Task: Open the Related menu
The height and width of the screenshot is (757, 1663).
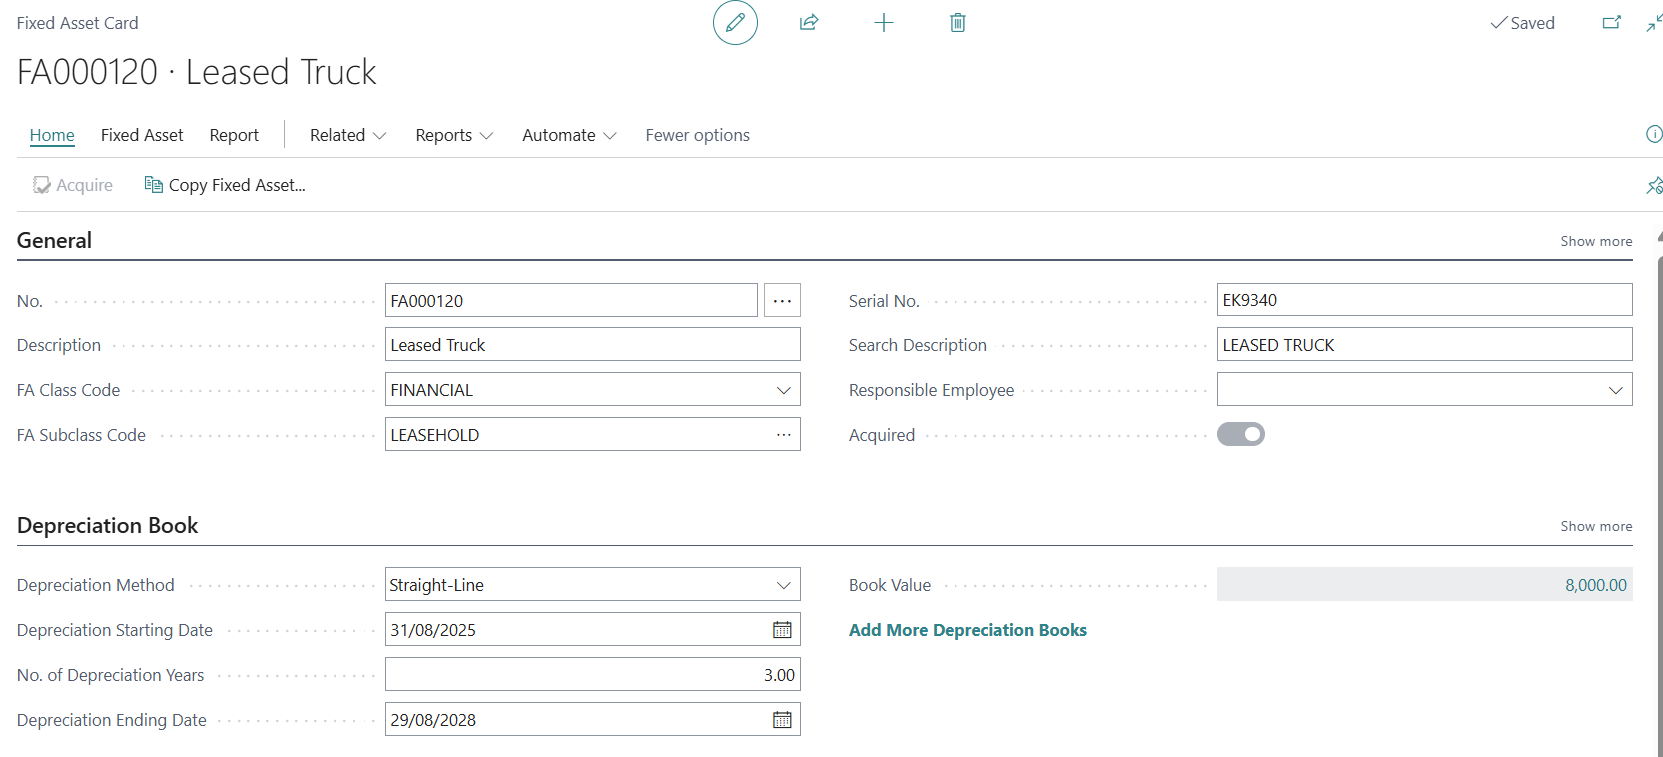Action: (x=347, y=135)
